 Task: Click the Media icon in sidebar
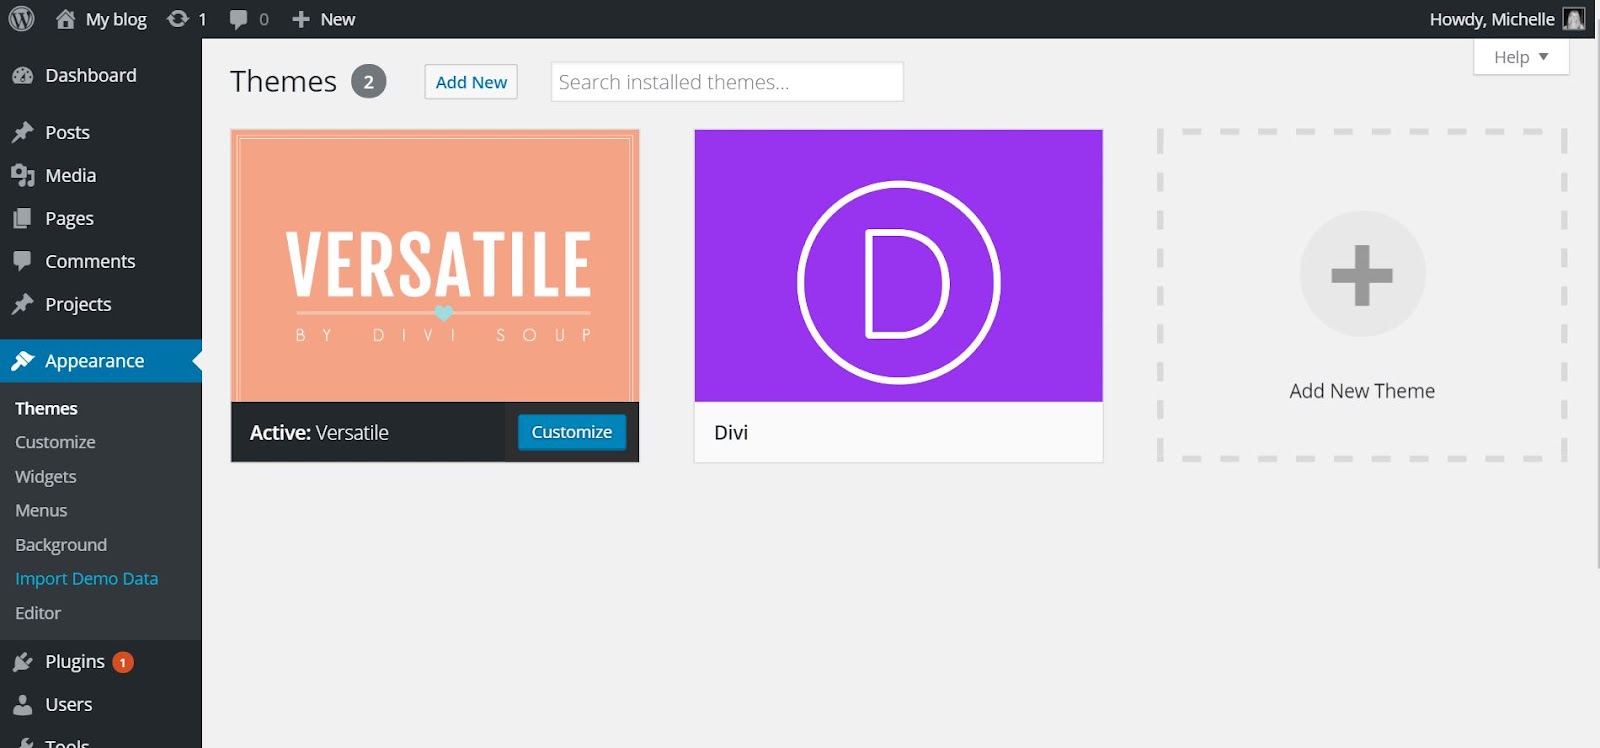tap(23, 175)
